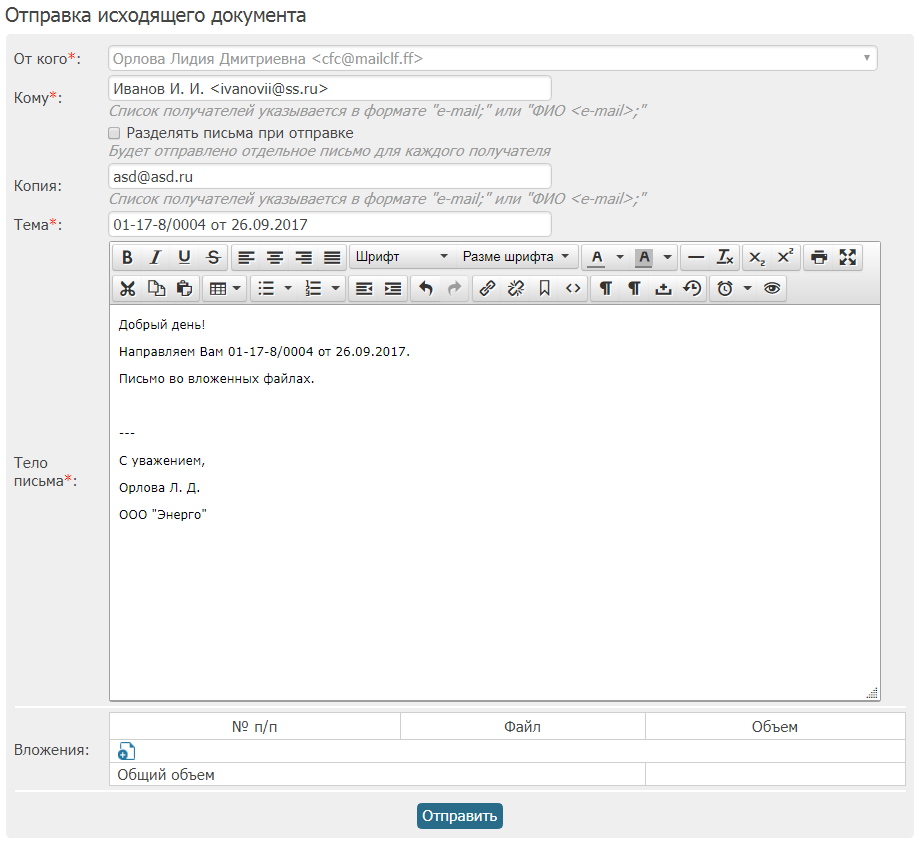The width and height of the screenshot is (920, 845).
Task: Toggle fullscreen editor mode
Action: [847, 257]
